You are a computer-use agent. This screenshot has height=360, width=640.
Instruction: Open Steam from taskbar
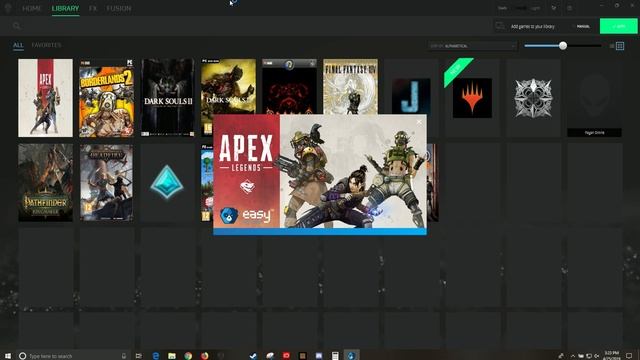[253, 356]
